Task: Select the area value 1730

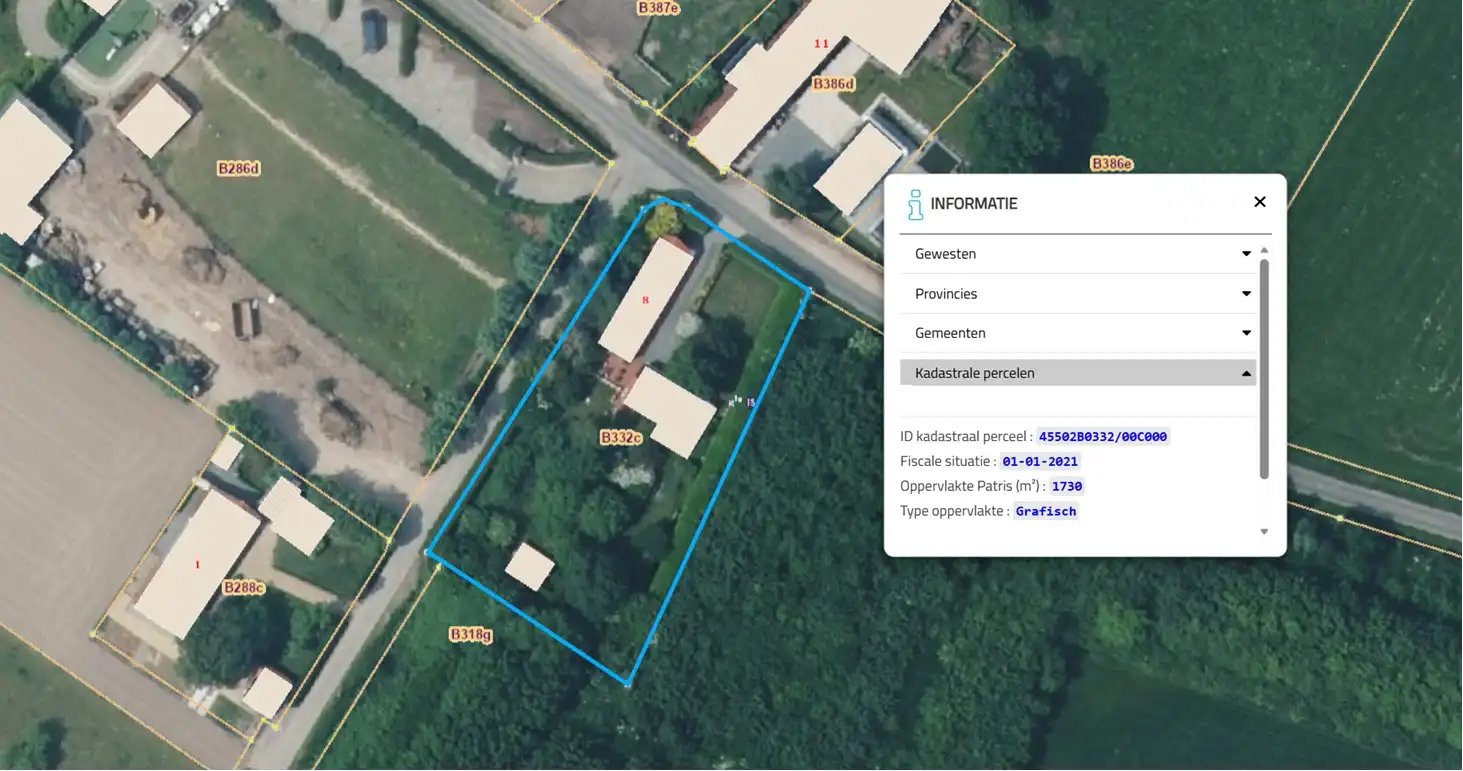Action: 1067,487
